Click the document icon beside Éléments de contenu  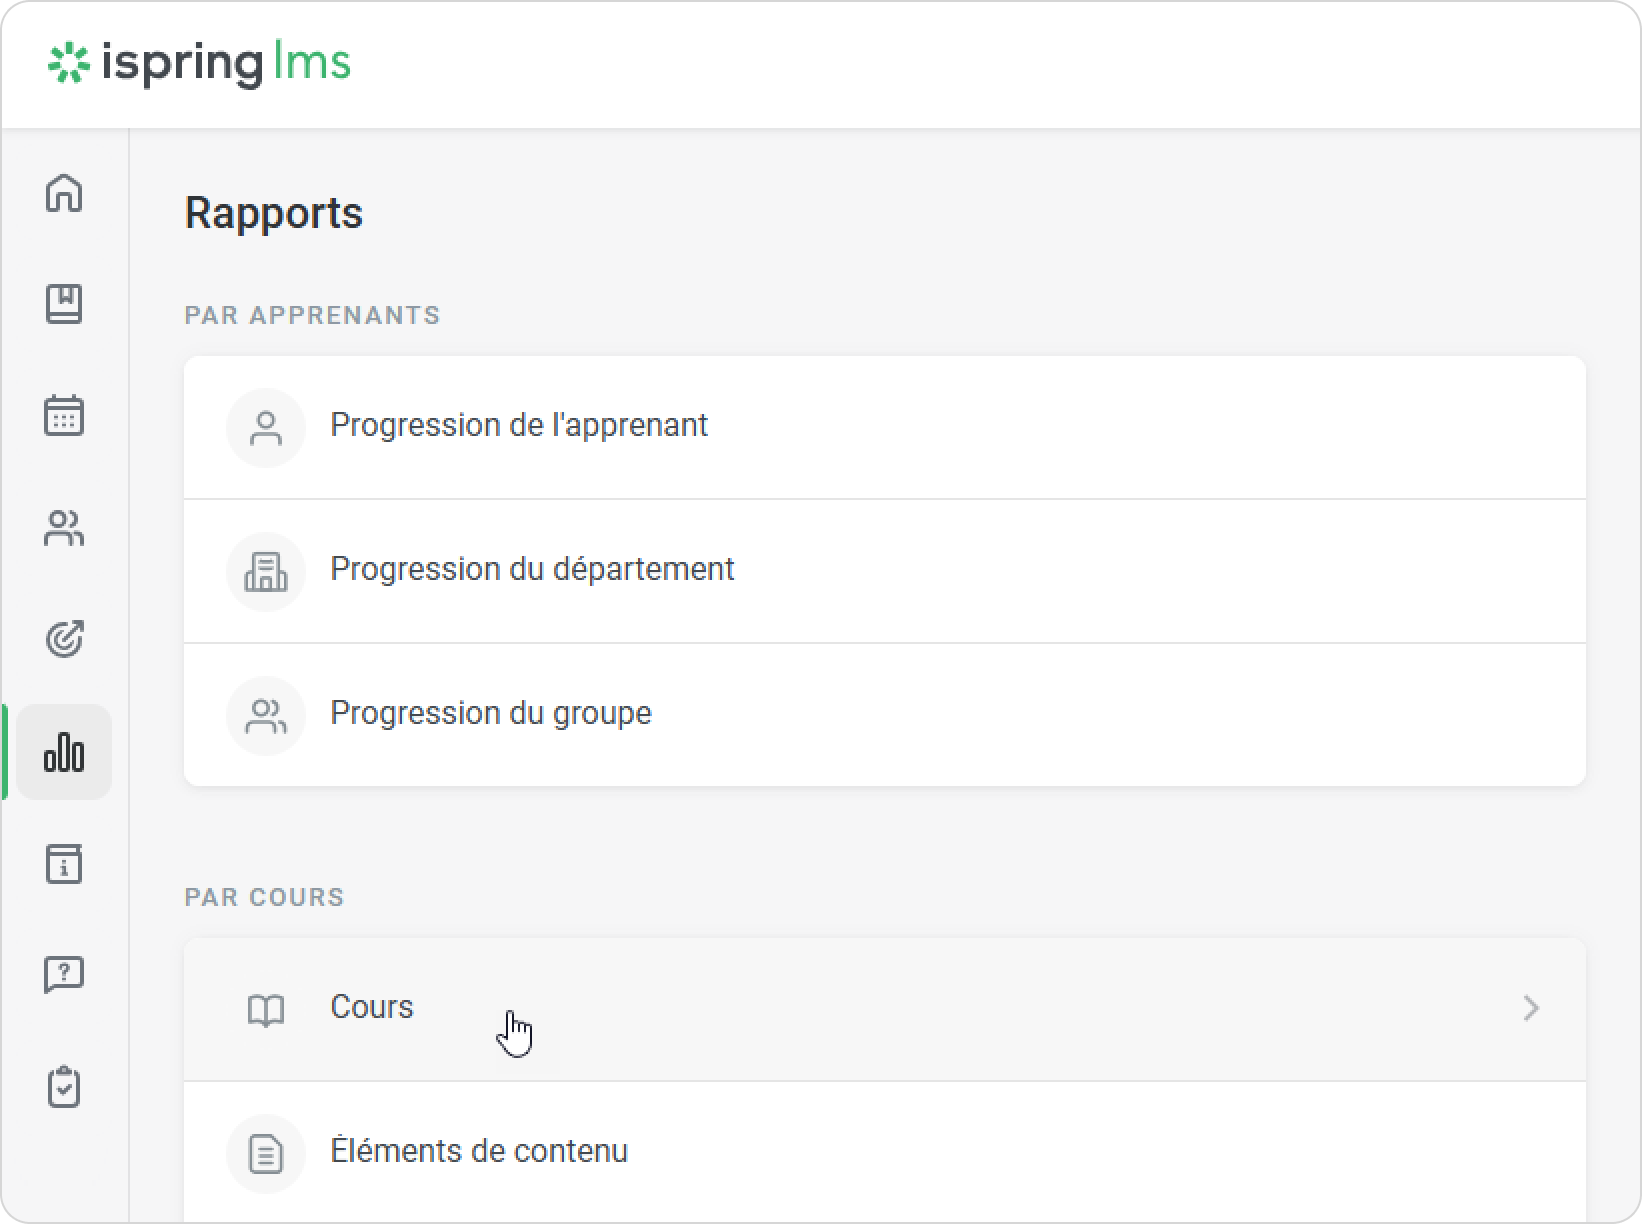click(266, 1154)
